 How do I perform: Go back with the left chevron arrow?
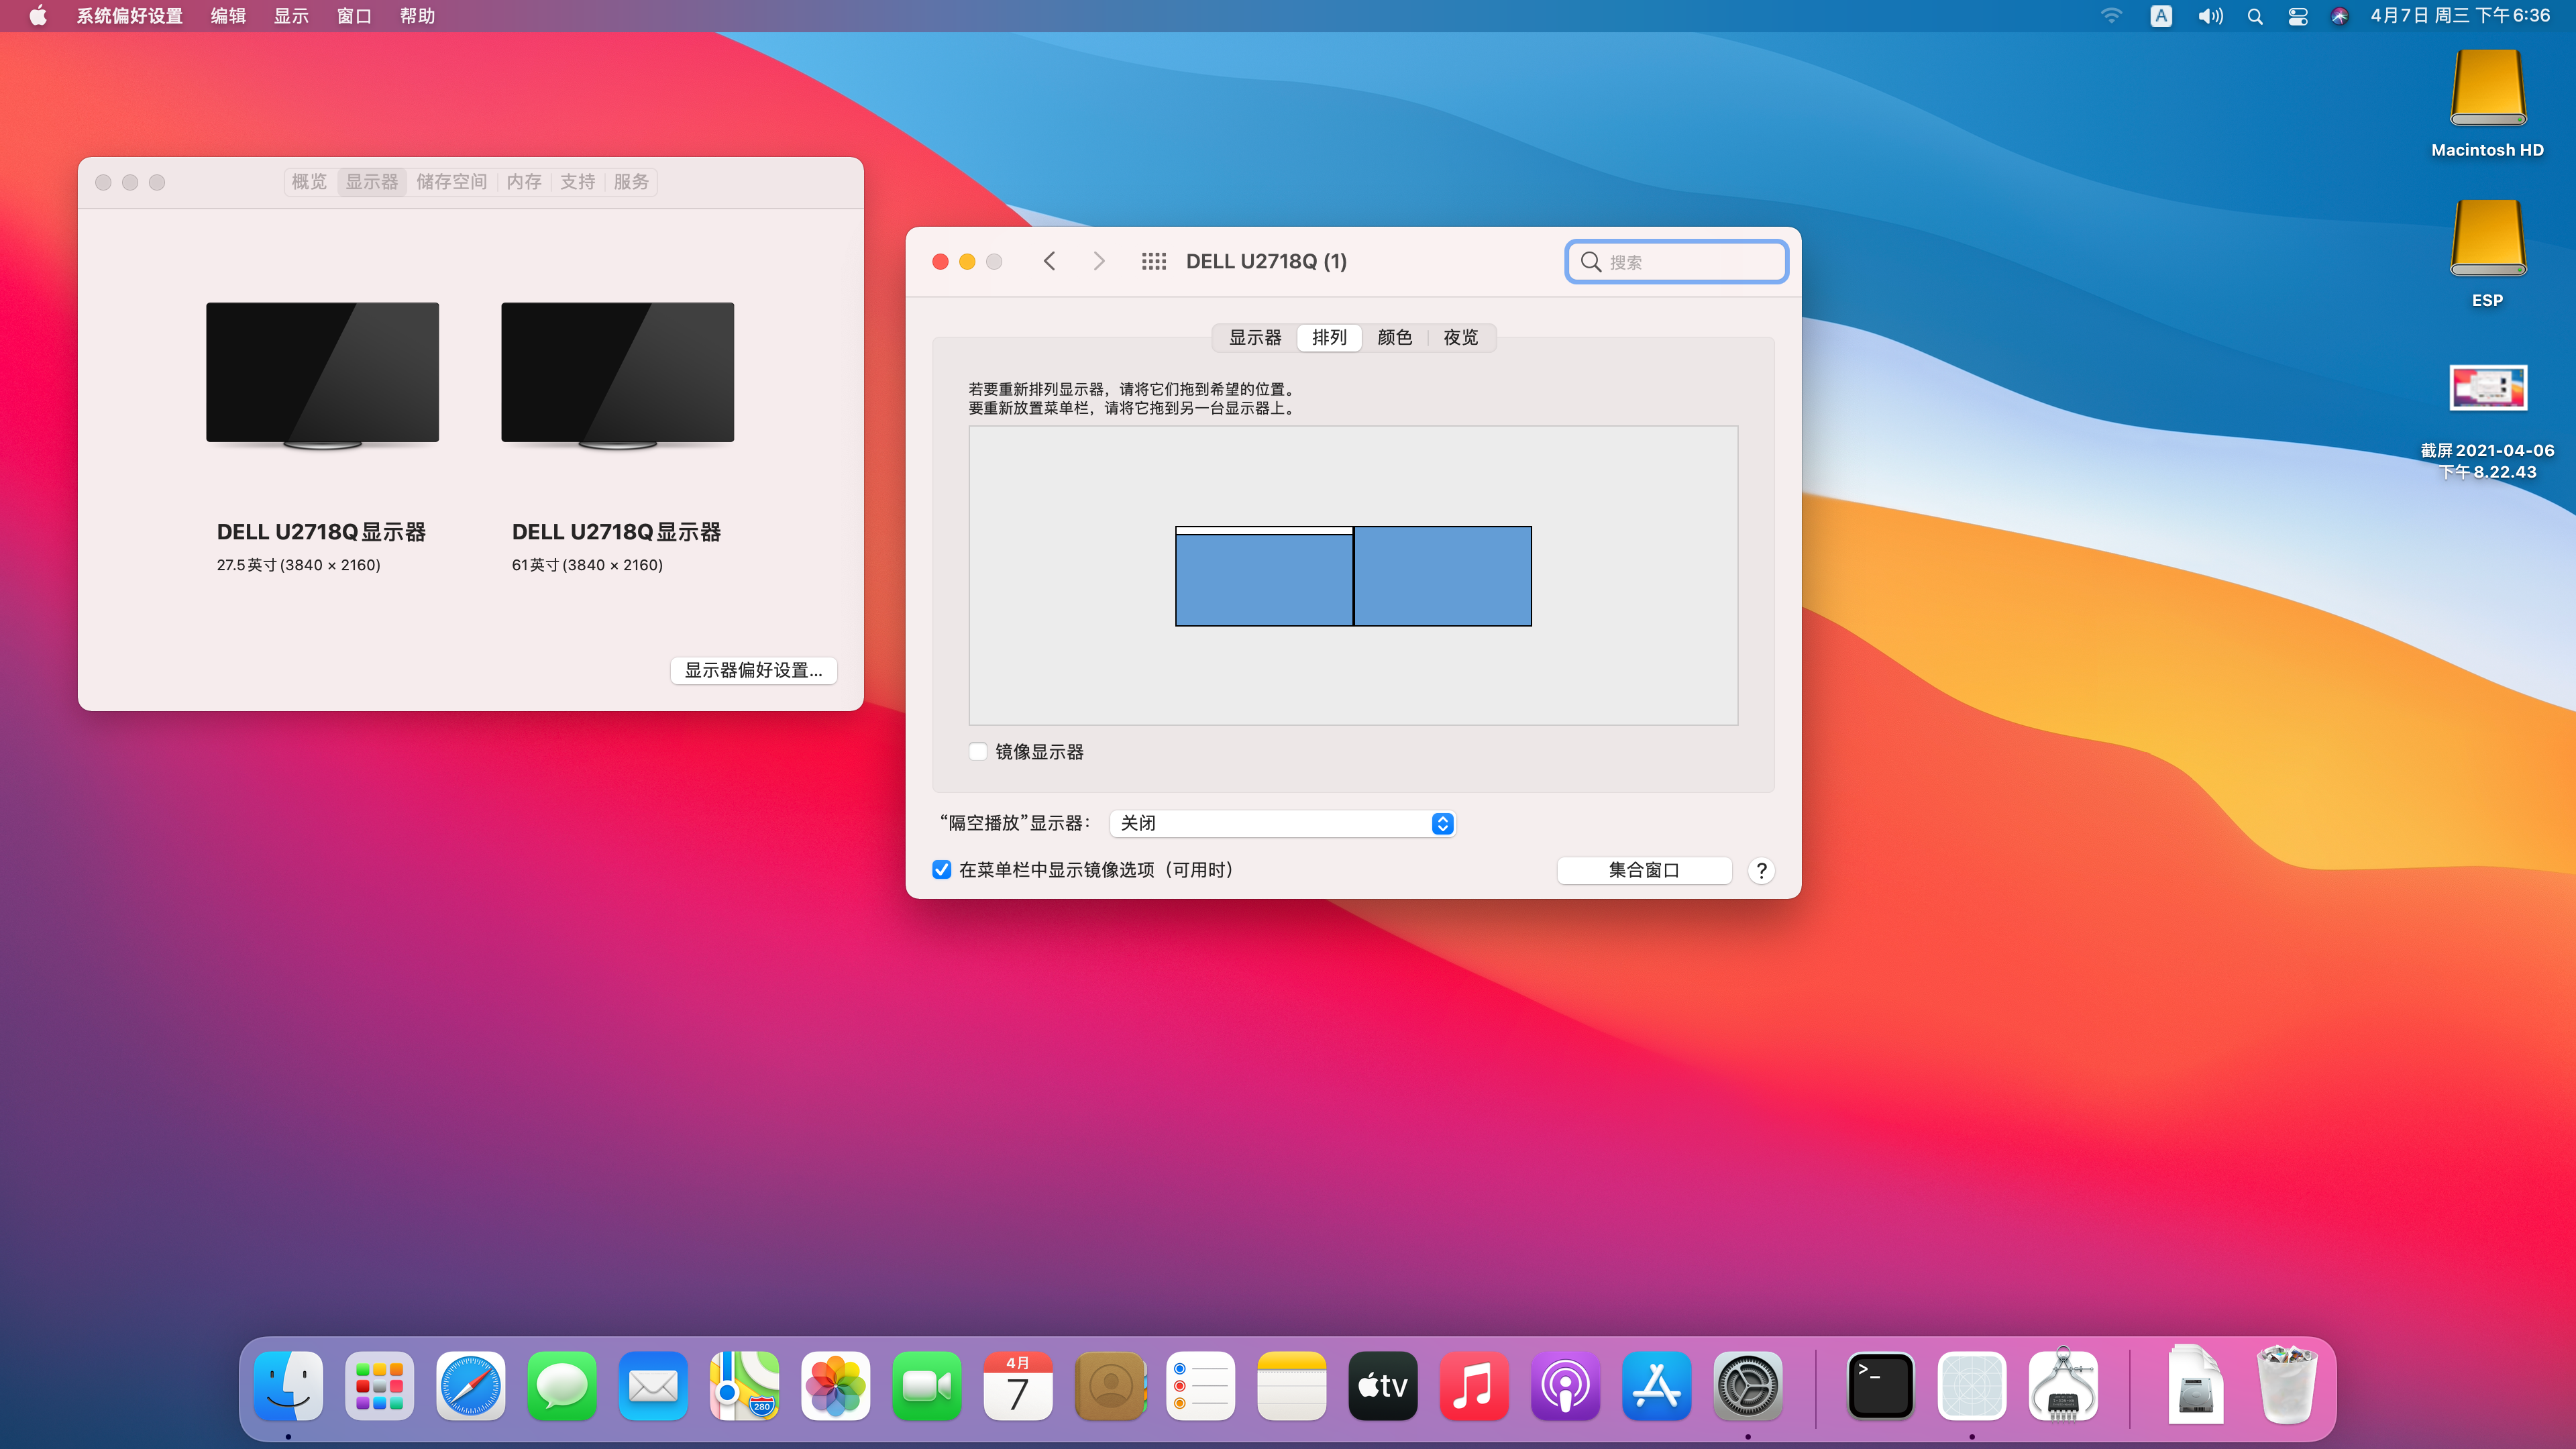click(x=1049, y=261)
